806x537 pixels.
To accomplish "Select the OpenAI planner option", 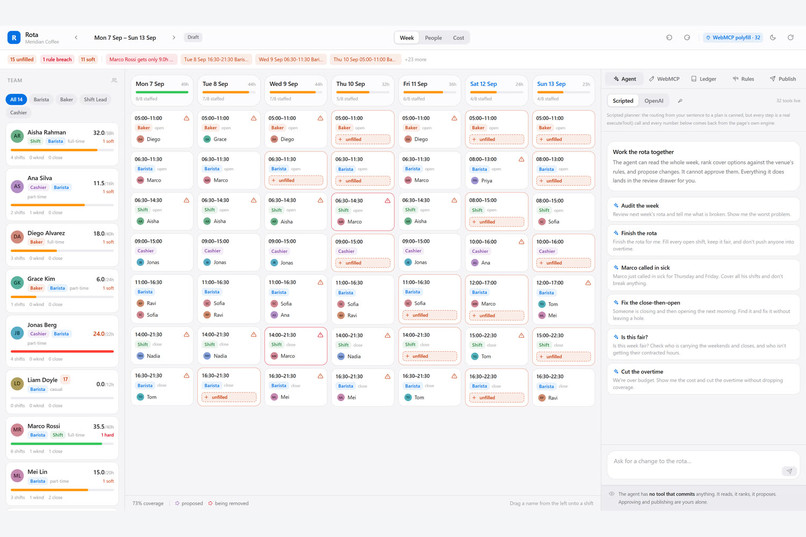I will [x=654, y=101].
